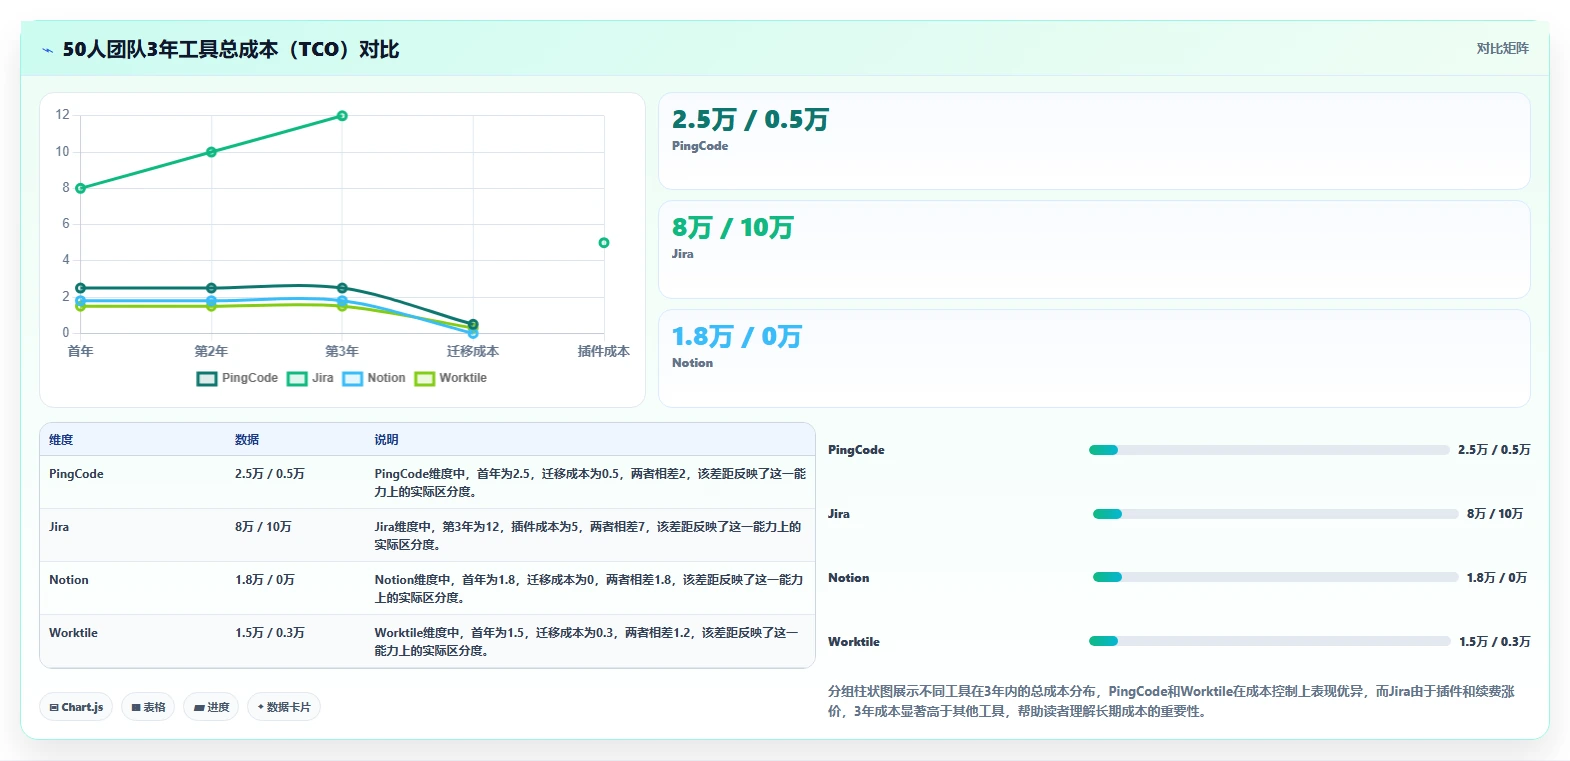Click table value 1.5万 / 0.3万

(270, 633)
